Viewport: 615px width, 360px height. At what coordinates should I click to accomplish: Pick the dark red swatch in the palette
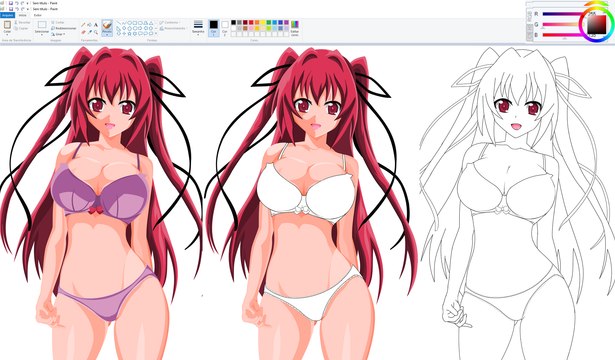point(245,22)
